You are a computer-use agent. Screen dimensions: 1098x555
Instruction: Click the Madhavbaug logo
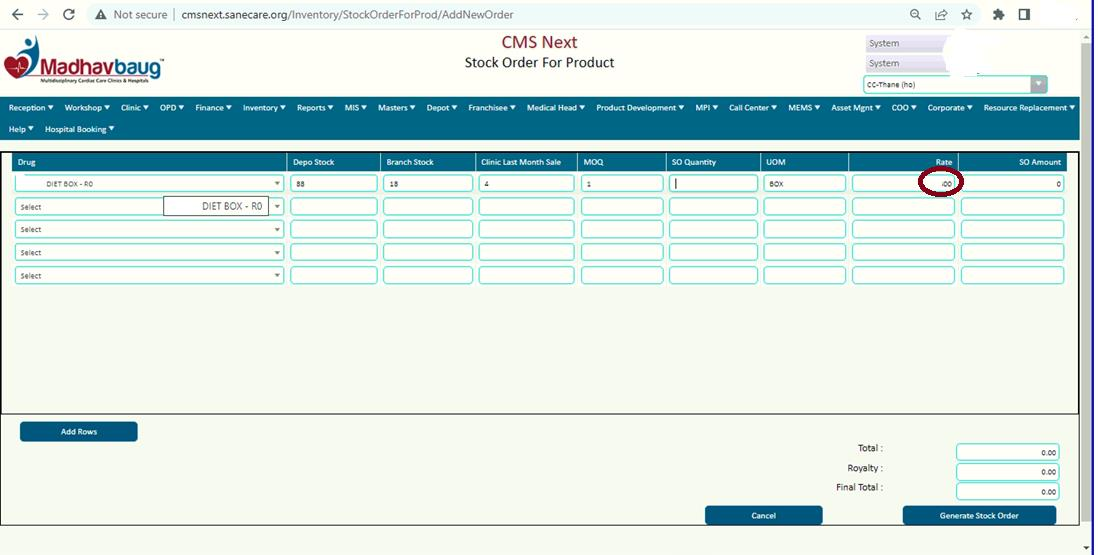pos(84,60)
